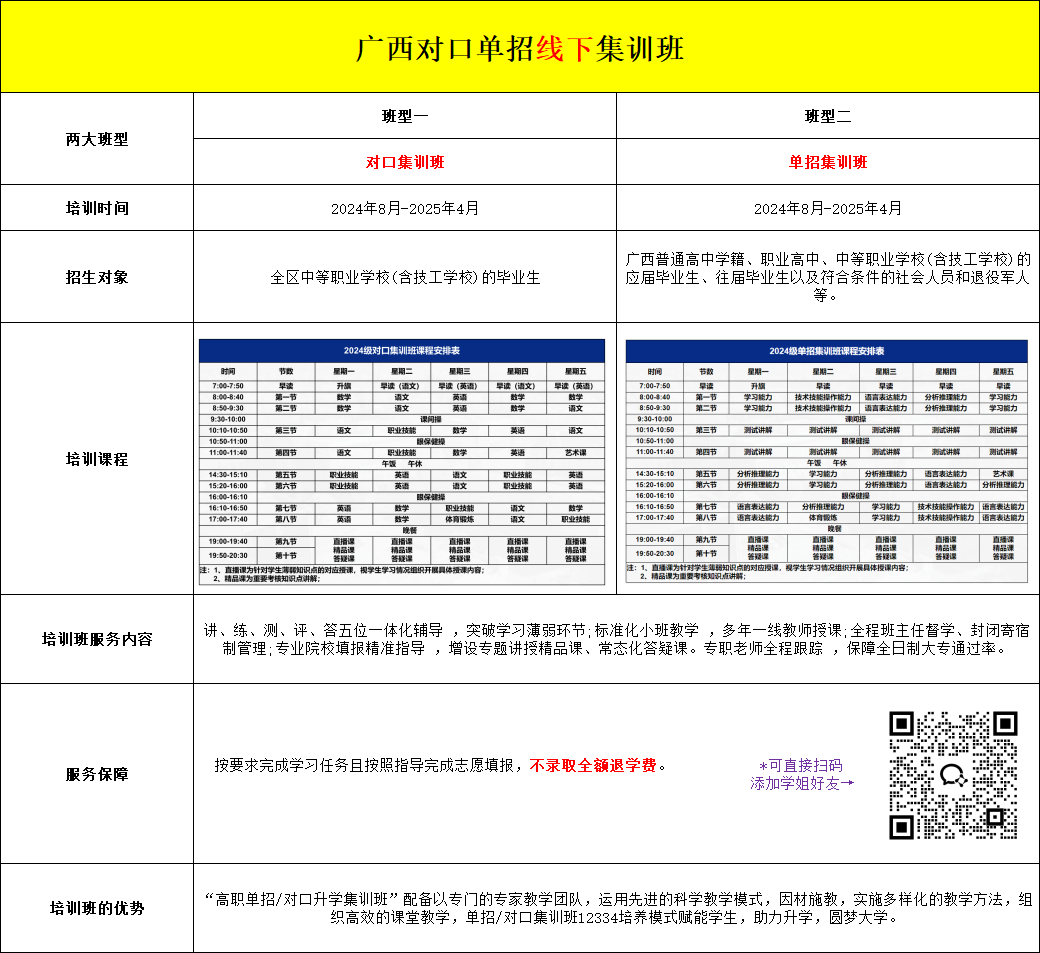
Task: Collapse the 培训班的优势 section
Action: (x=96, y=907)
